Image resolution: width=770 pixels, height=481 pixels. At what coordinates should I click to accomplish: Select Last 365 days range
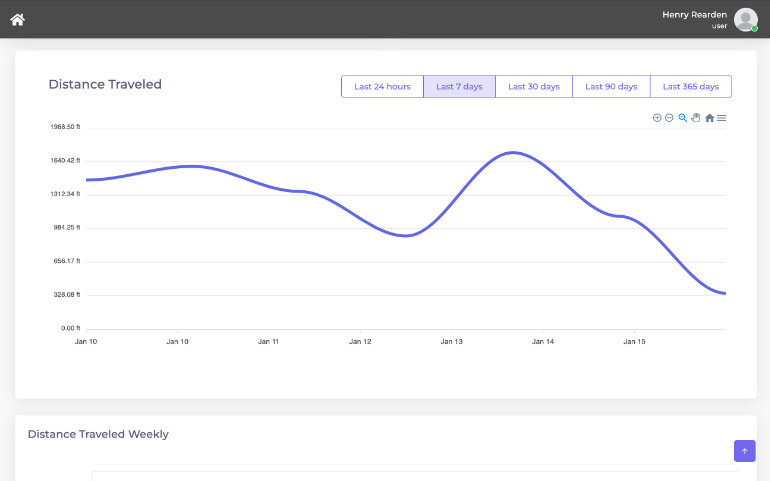coord(690,86)
